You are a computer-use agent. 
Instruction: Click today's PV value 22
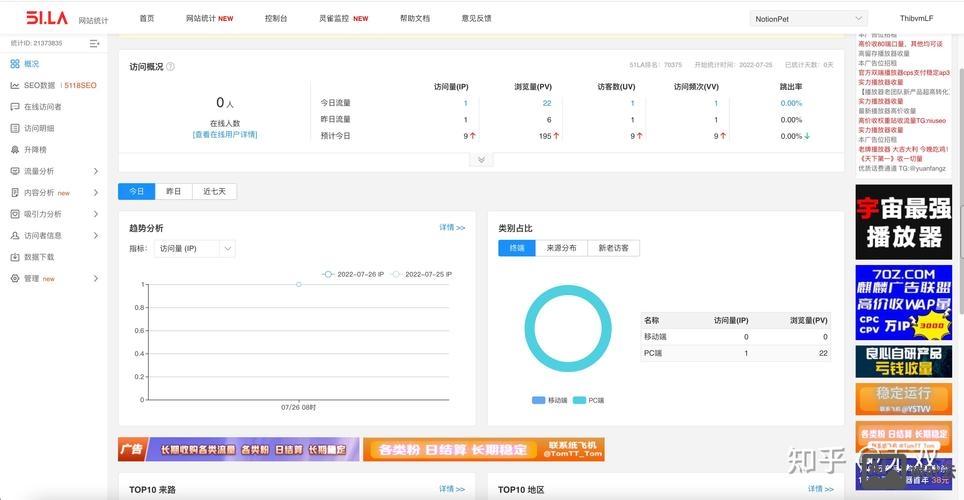coord(547,103)
